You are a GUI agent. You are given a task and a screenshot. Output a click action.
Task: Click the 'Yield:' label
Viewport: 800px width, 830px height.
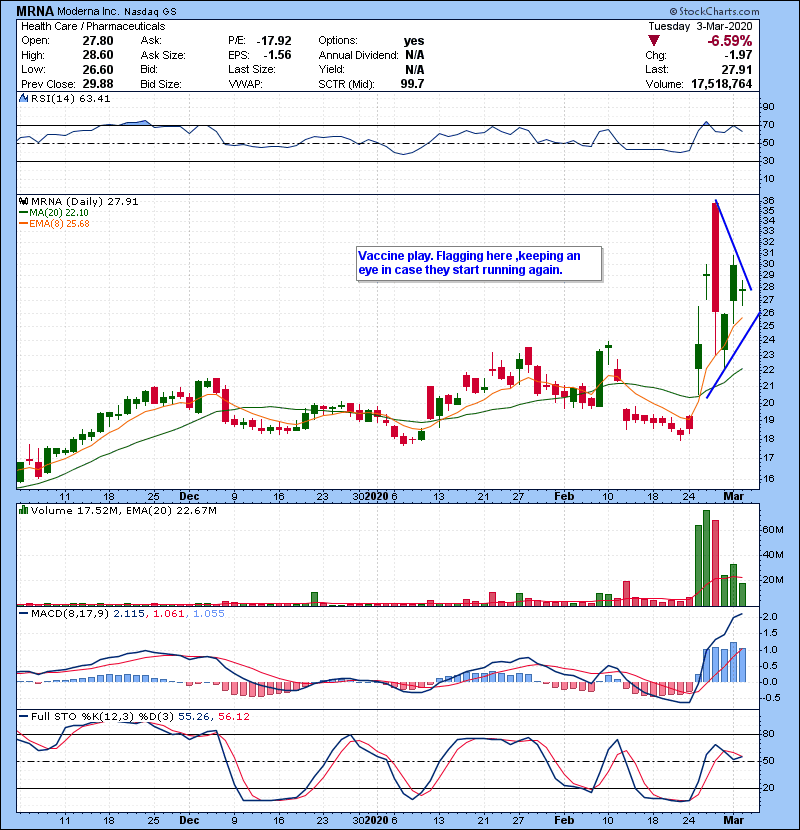point(331,69)
